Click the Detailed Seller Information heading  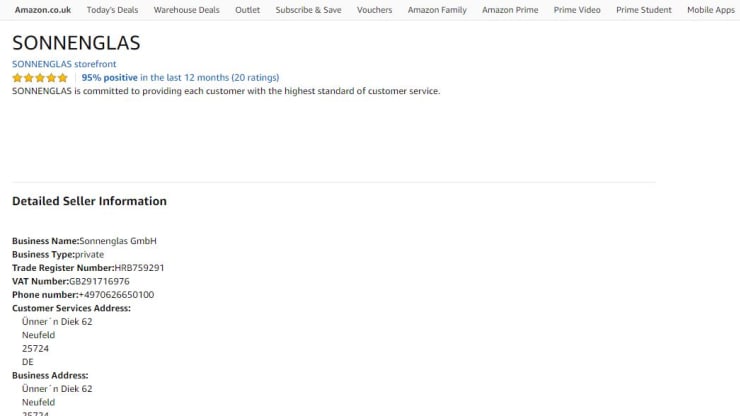coord(89,201)
